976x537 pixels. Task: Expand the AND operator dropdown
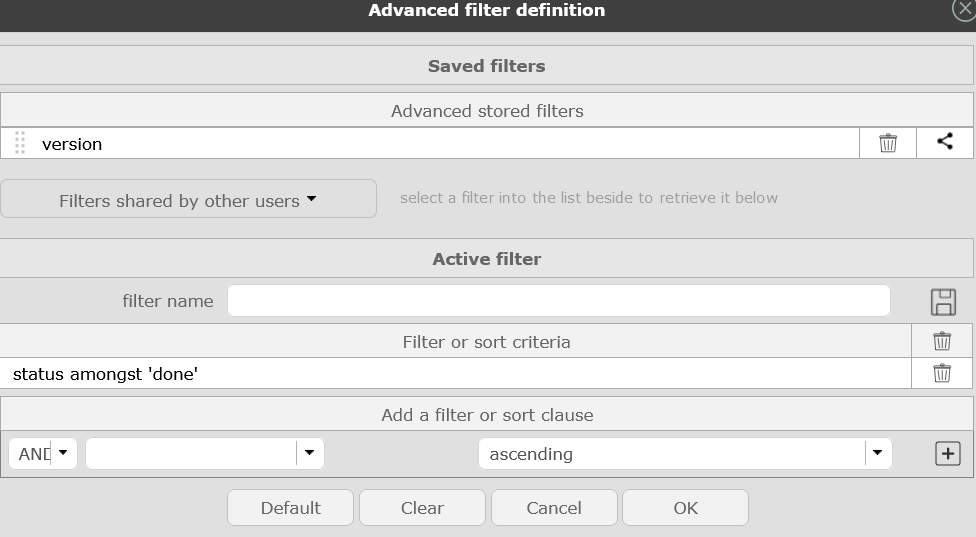click(x=63, y=453)
